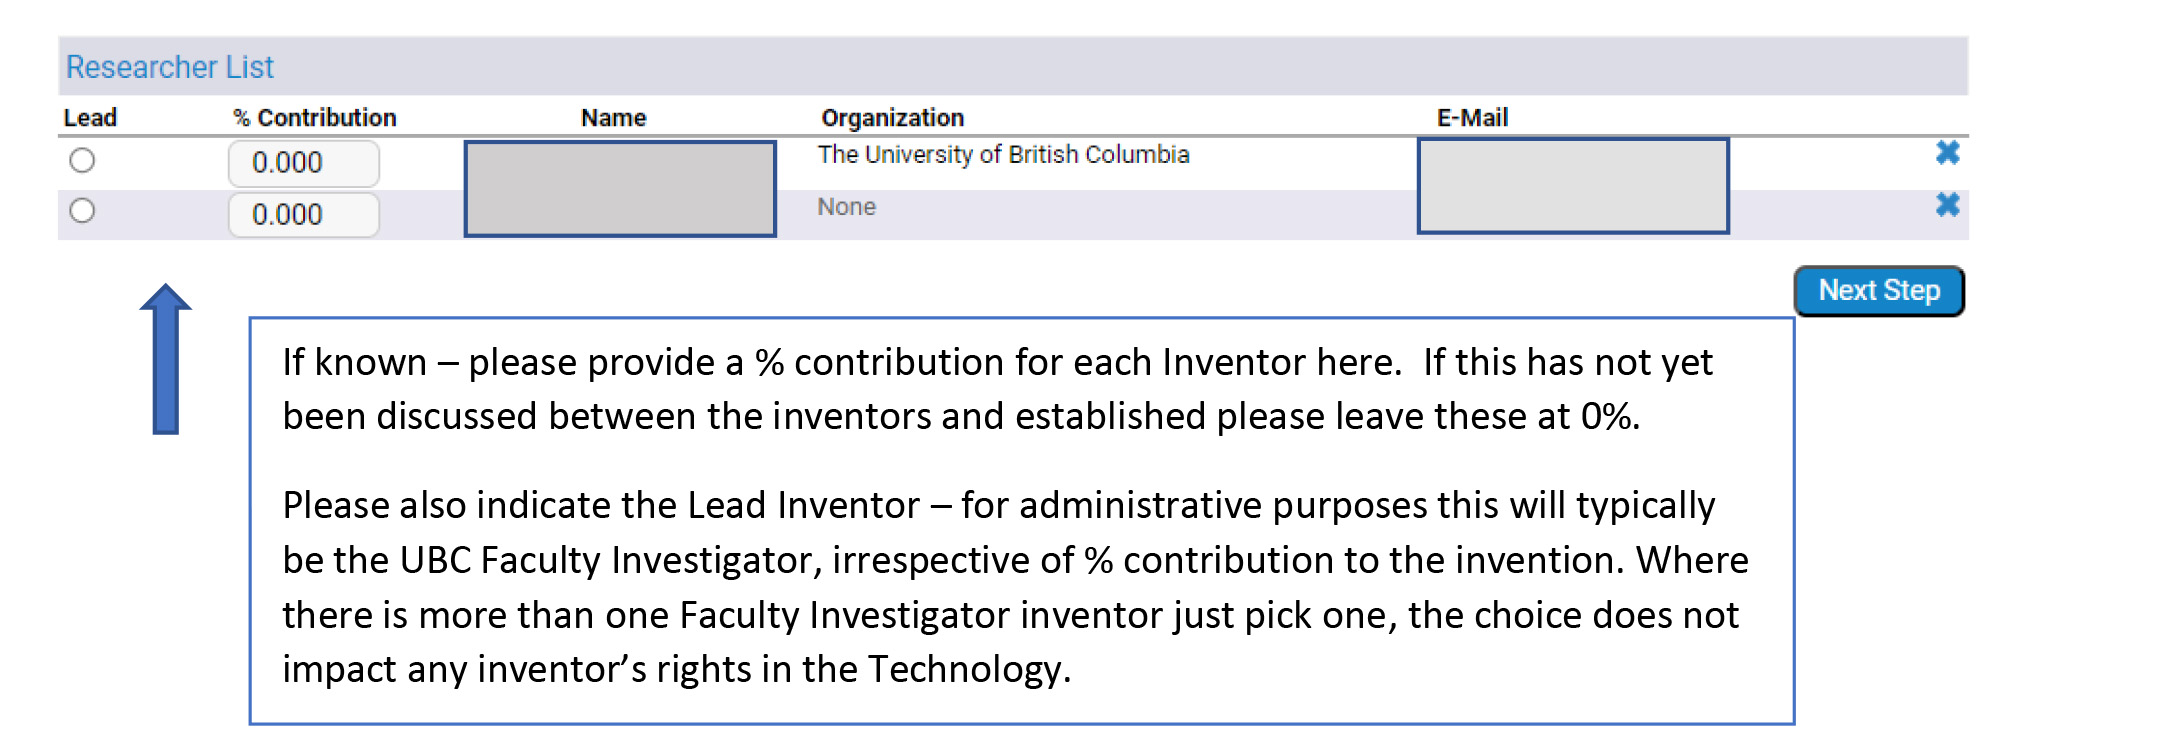Viewport: 2184px width, 738px height.
Task: Click the Name box in the second row
Action: pos(620,212)
